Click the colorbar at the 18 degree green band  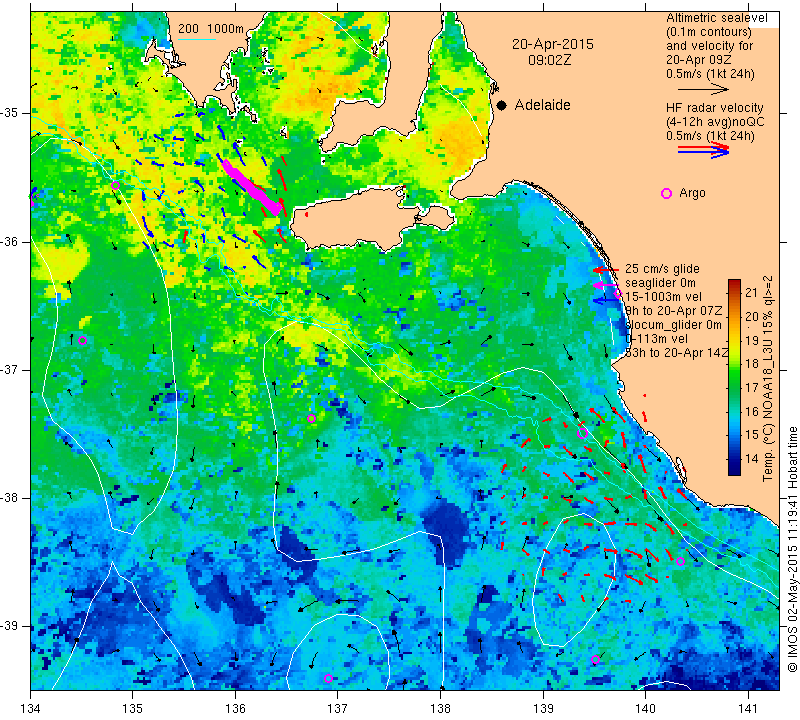(734, 364)
